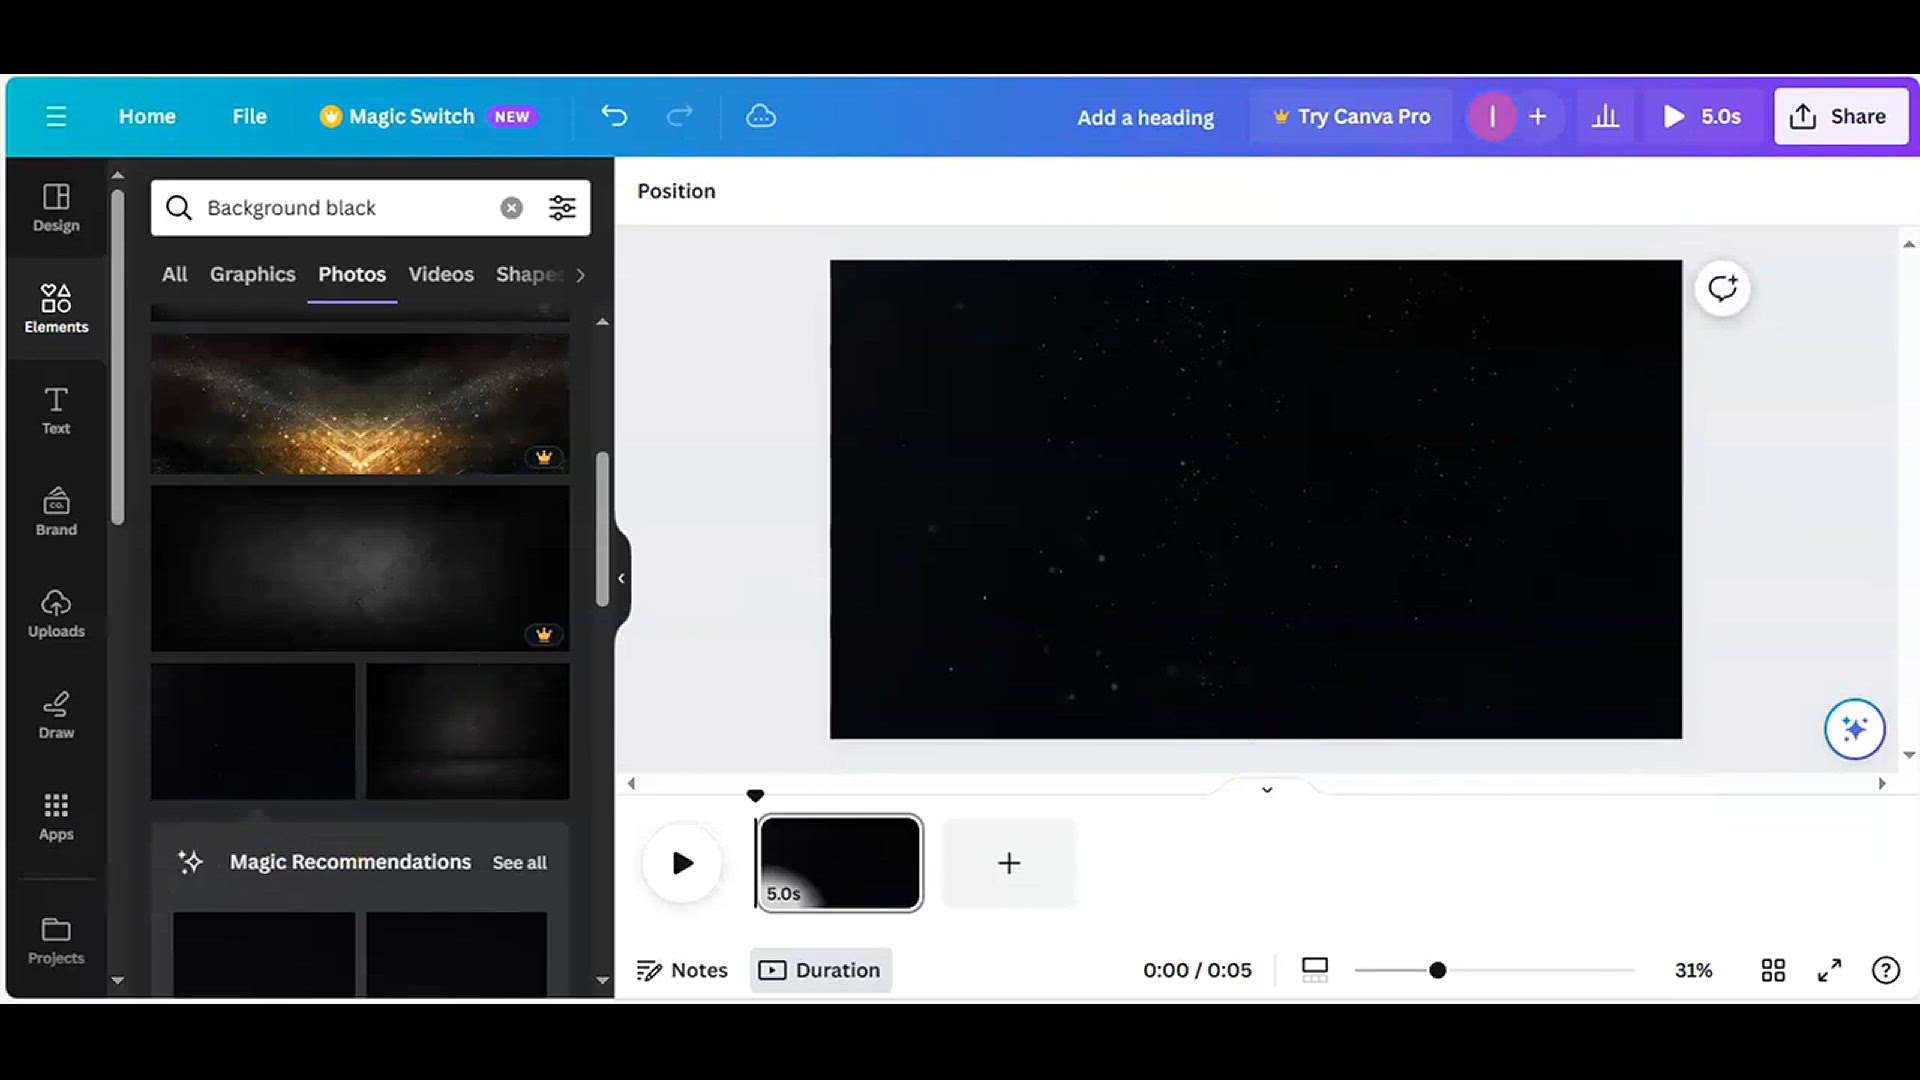Select the 5.0s page thumbnail in timeline

click(x=839, y=863)
